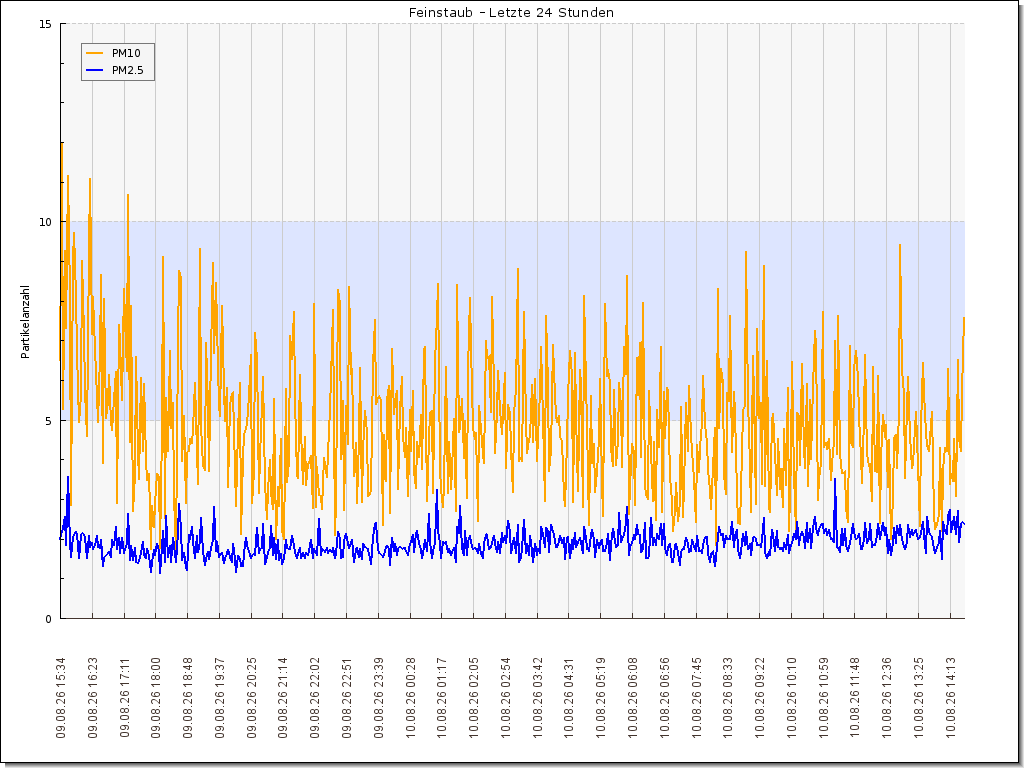Viewport: 1024px width, 768px height.
Task: Click the time label 10.08.26 07:45
Action: tap(697, 697)
